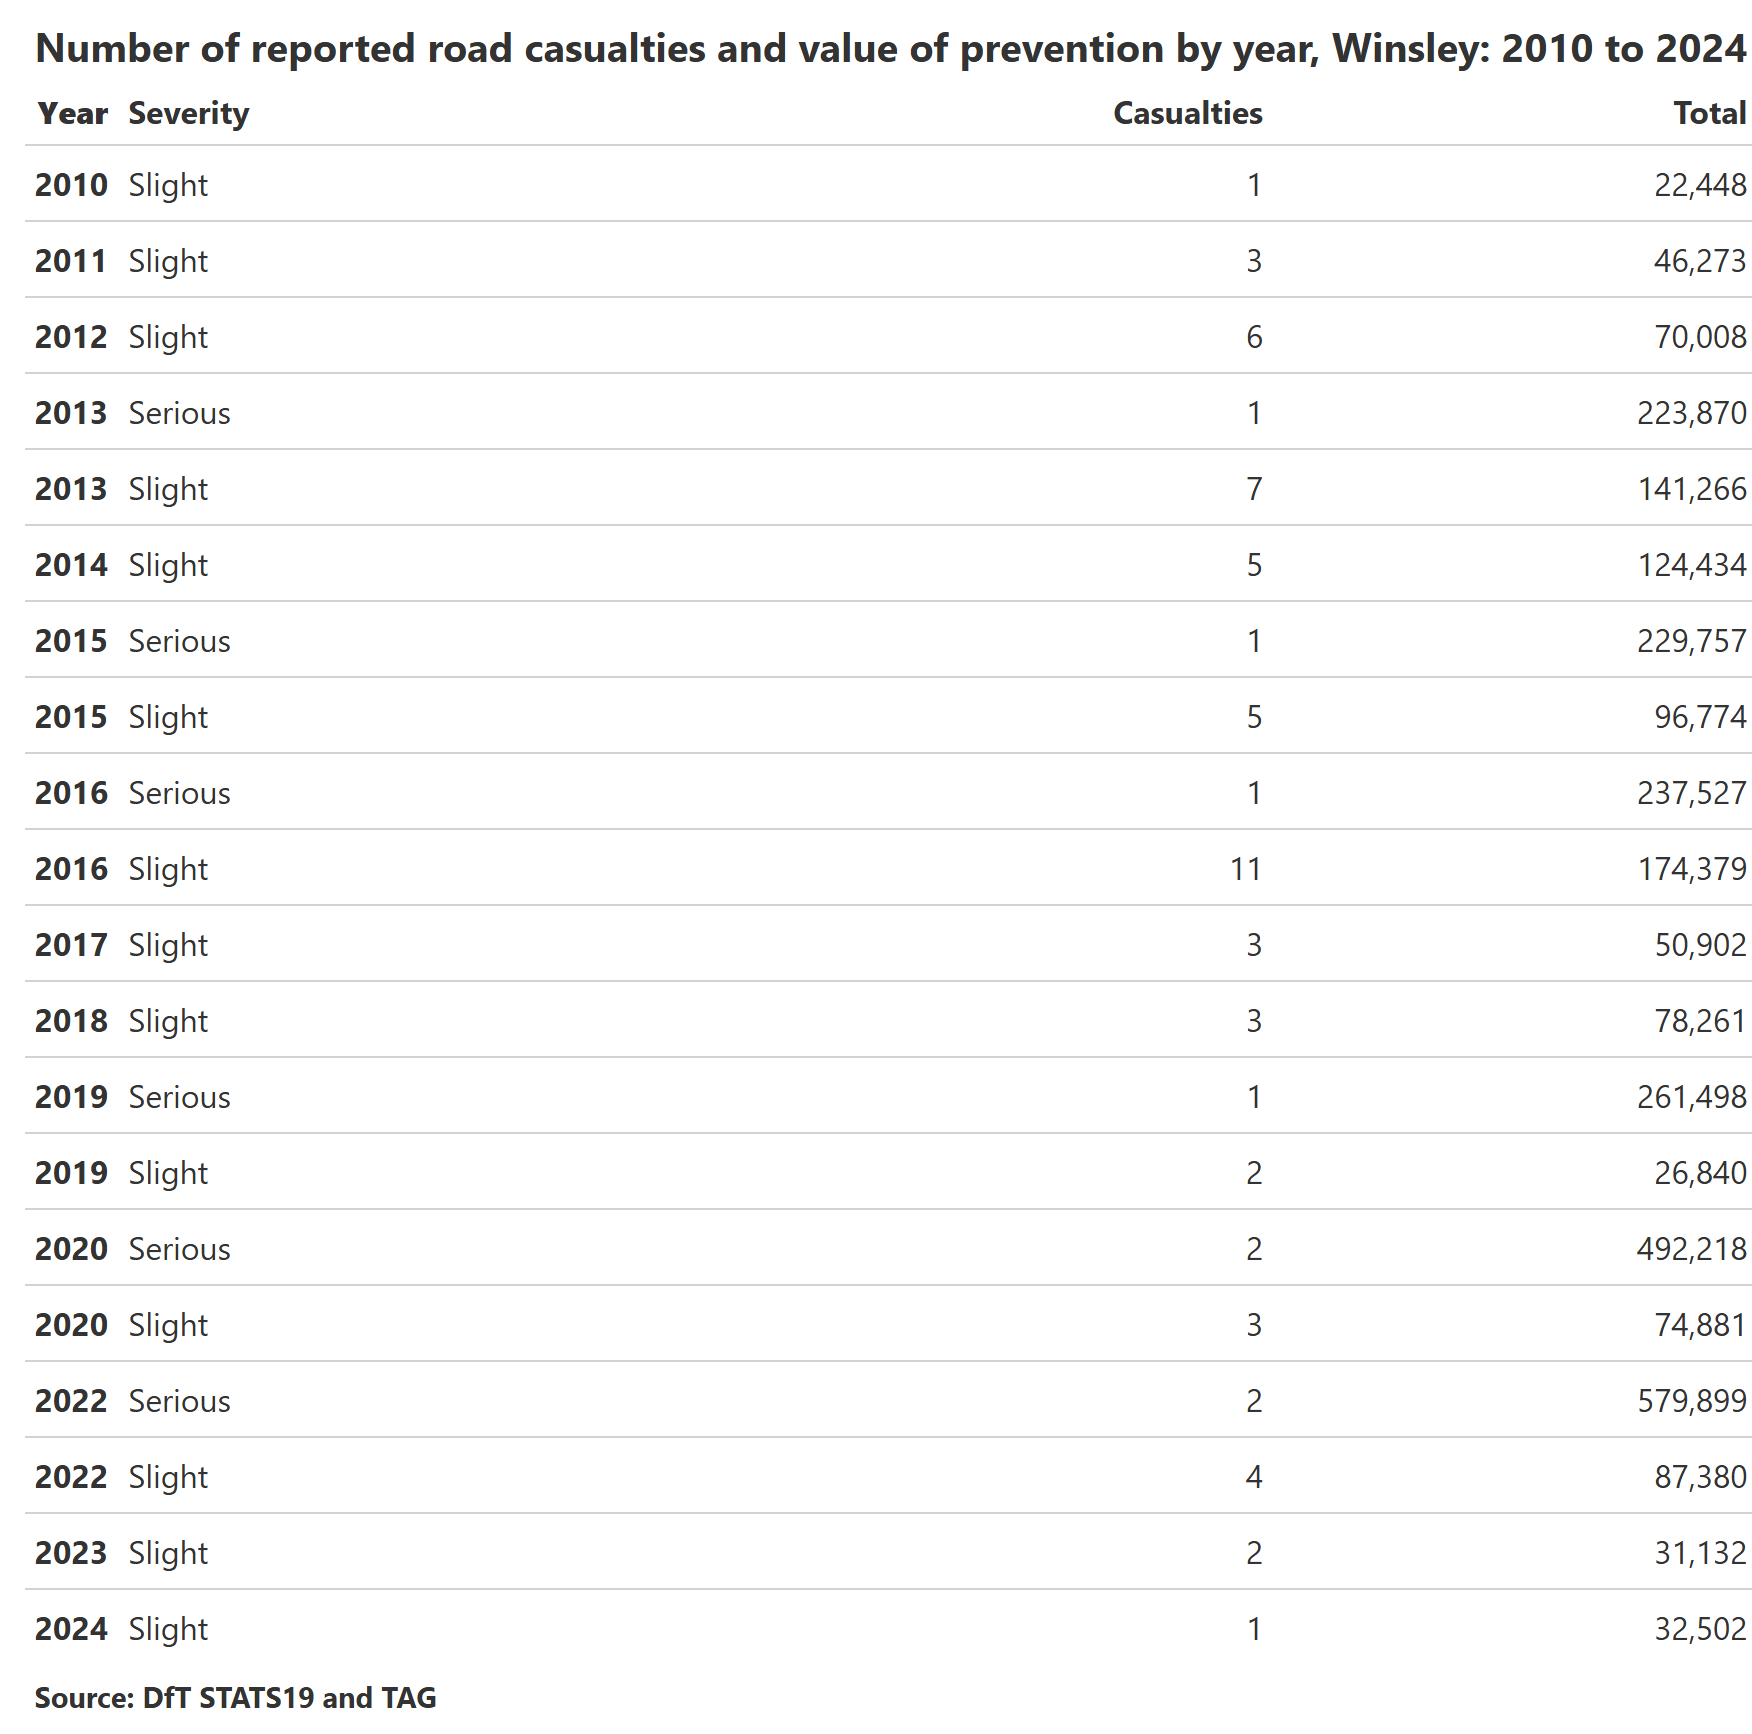This screenshot has height=1734, width=1752.
Task: Click the 32,502 total value
Action: pyautogui.click(x=1700, y=1629)
